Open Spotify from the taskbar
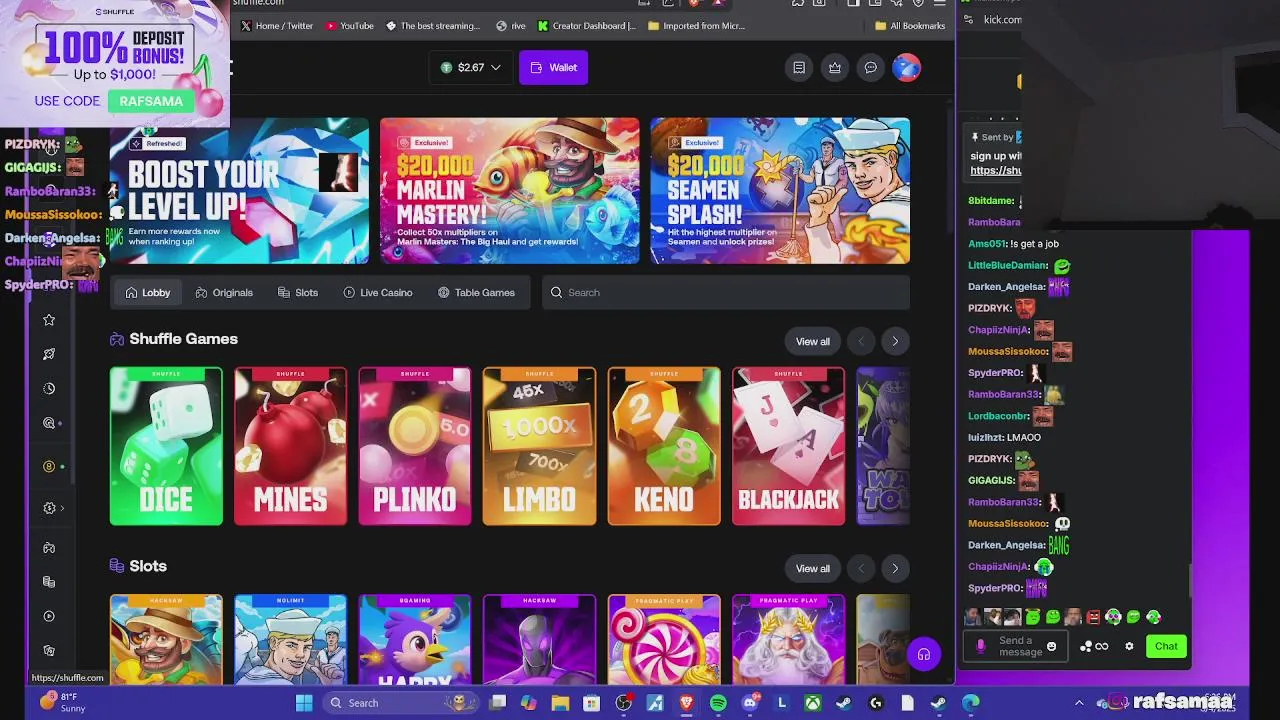Screen dimensions: 1280x720 pos(718,703)
